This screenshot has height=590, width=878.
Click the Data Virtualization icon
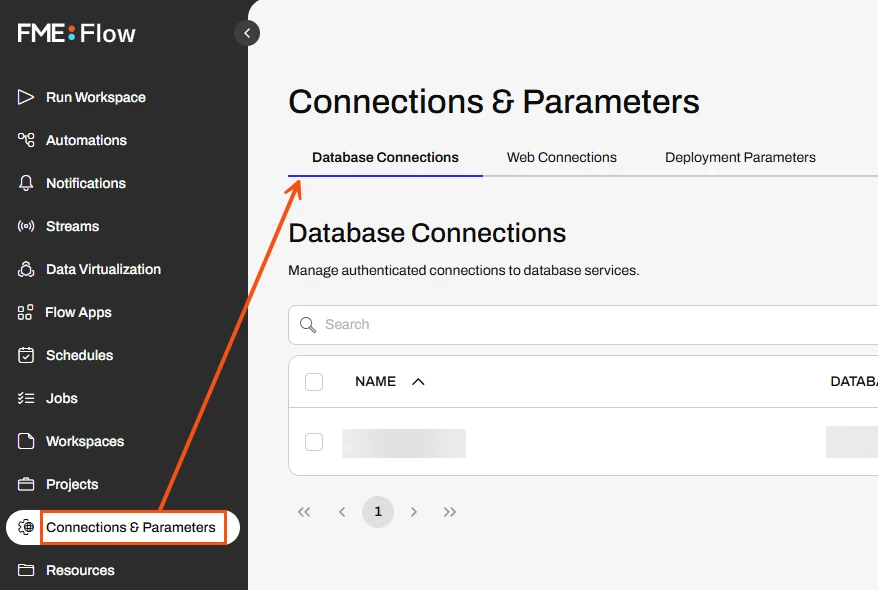26,269
